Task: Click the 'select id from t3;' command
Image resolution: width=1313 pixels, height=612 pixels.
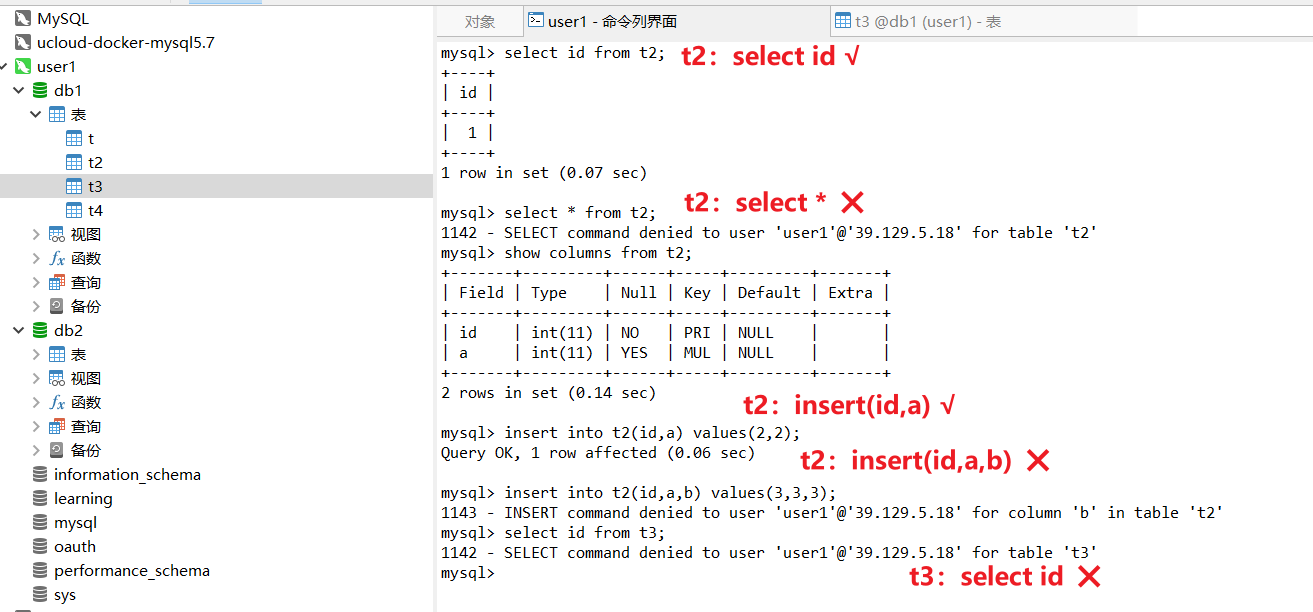Action: point(584,533)
